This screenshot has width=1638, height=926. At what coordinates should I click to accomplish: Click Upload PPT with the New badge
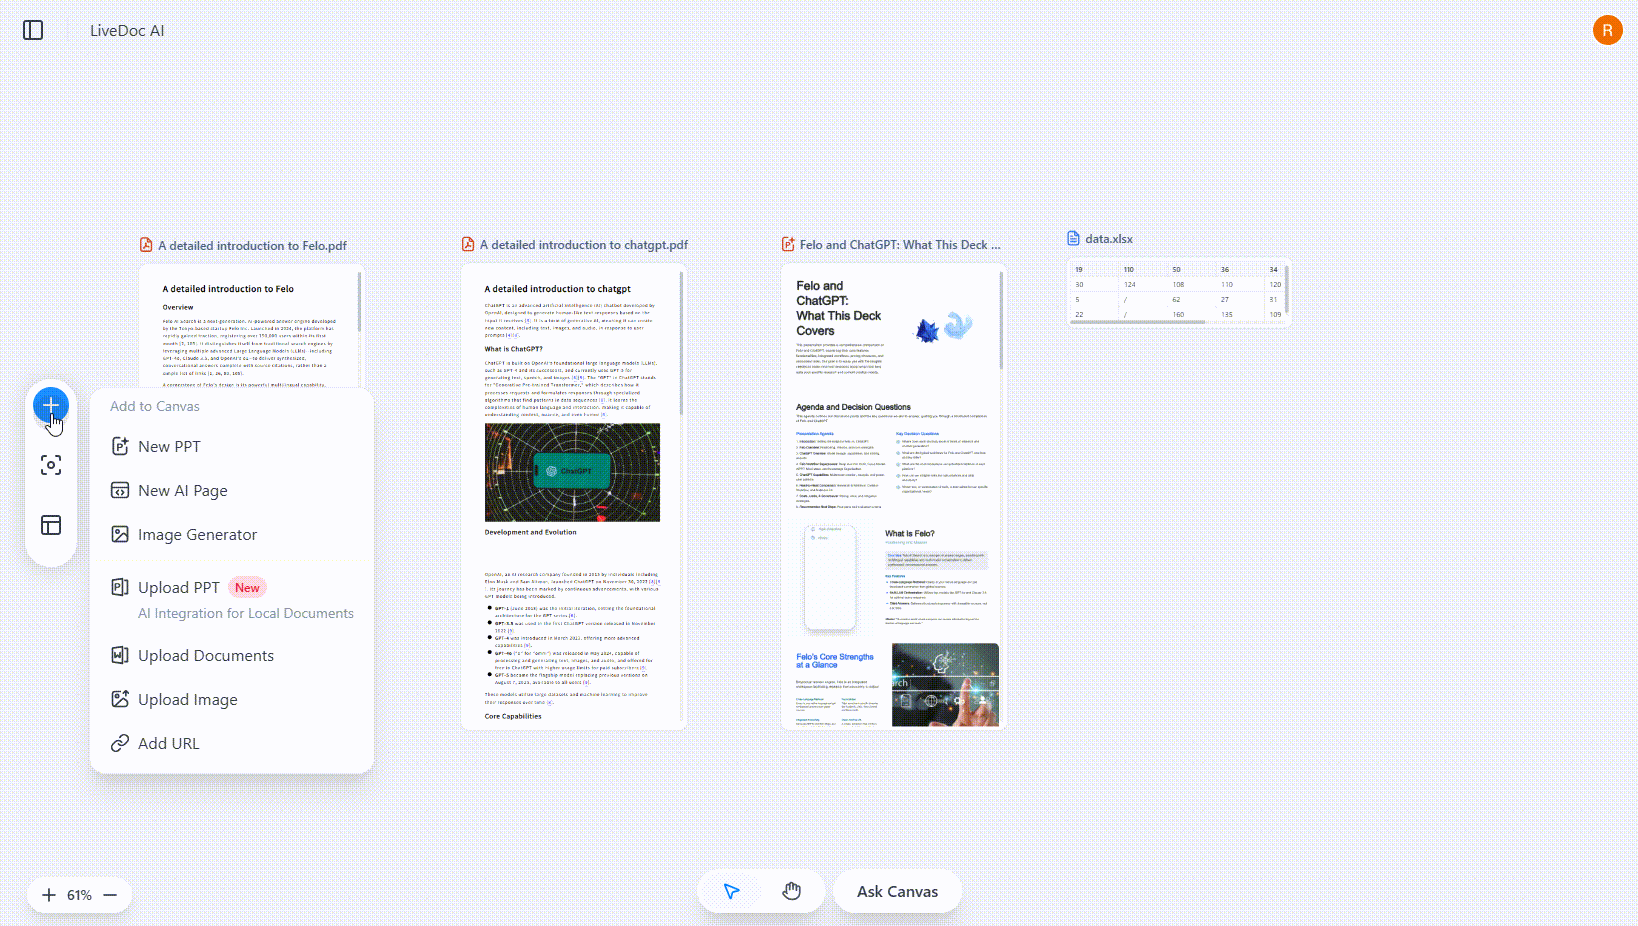point(177,587)
